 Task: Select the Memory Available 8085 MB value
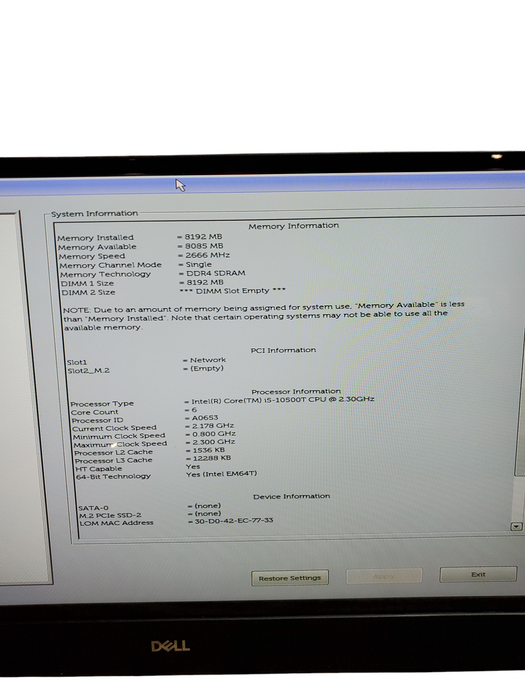204,246
